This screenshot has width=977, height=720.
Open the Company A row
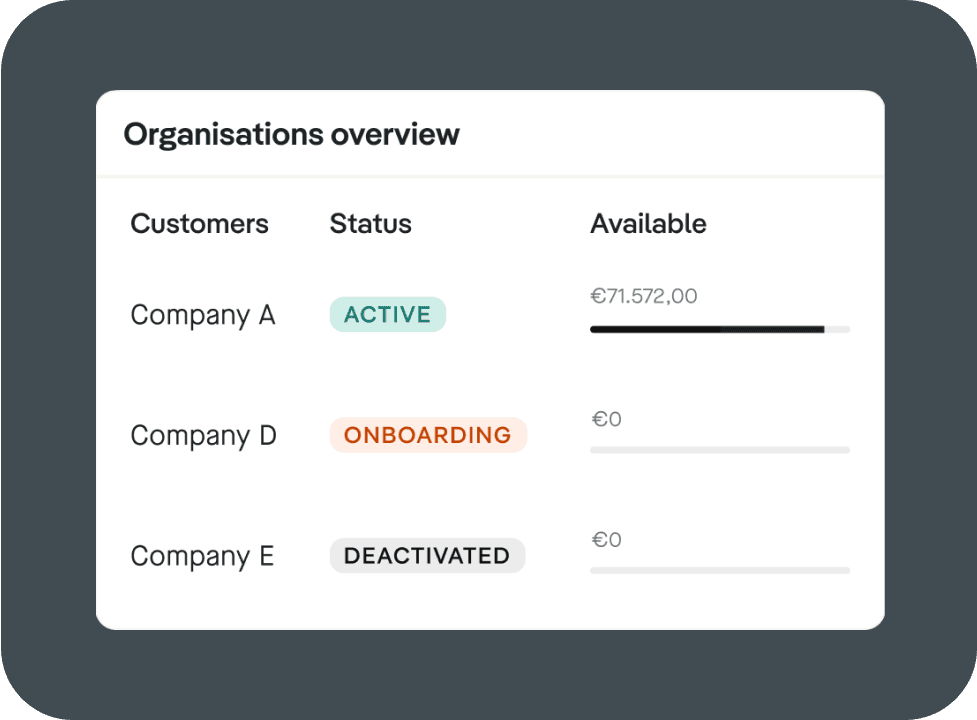pyautogui.click(x=490, y=315)
